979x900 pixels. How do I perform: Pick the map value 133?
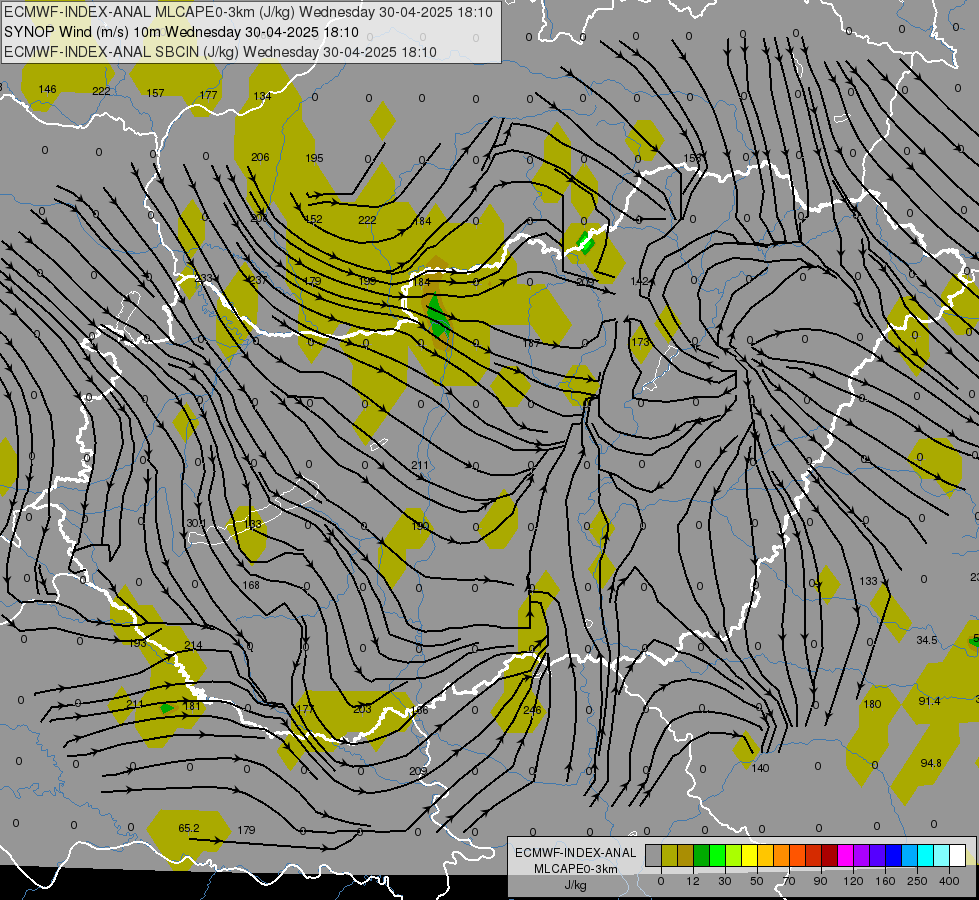tap(868, 581)
